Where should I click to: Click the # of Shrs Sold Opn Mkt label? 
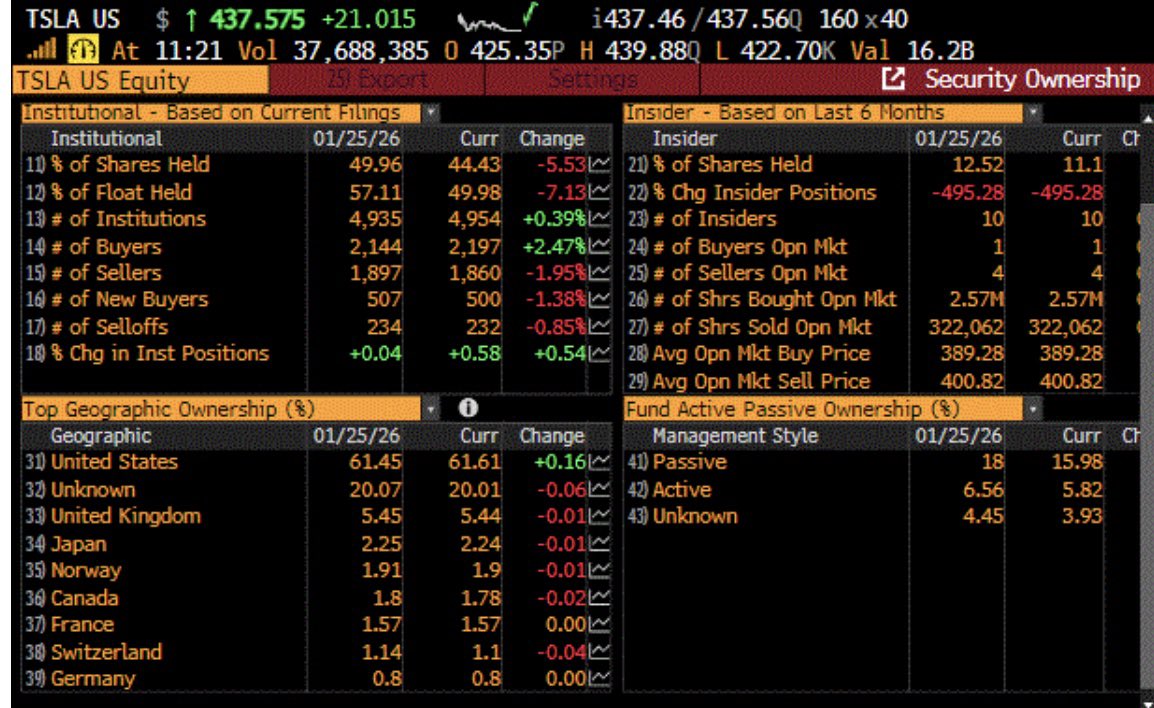click(762, 327)
